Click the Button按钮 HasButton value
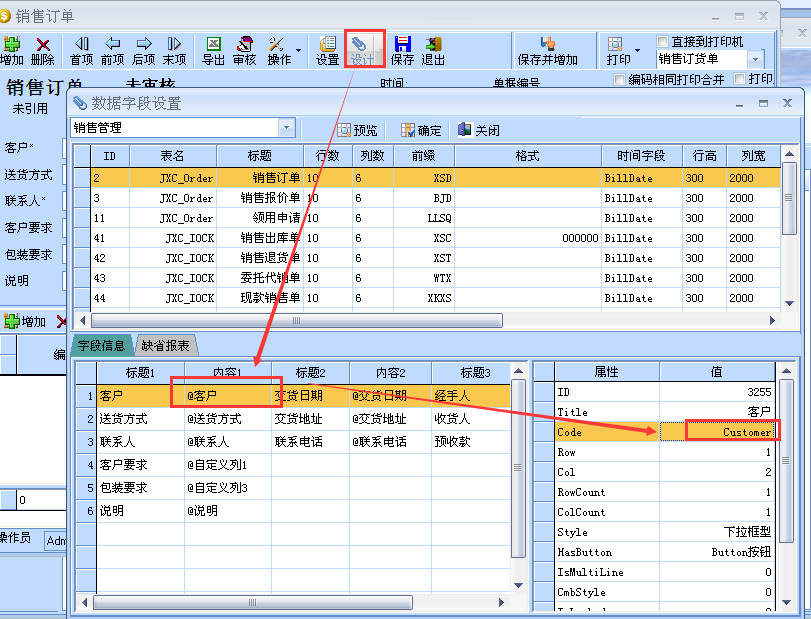This screenshot has width=811, height=619. 717,552
